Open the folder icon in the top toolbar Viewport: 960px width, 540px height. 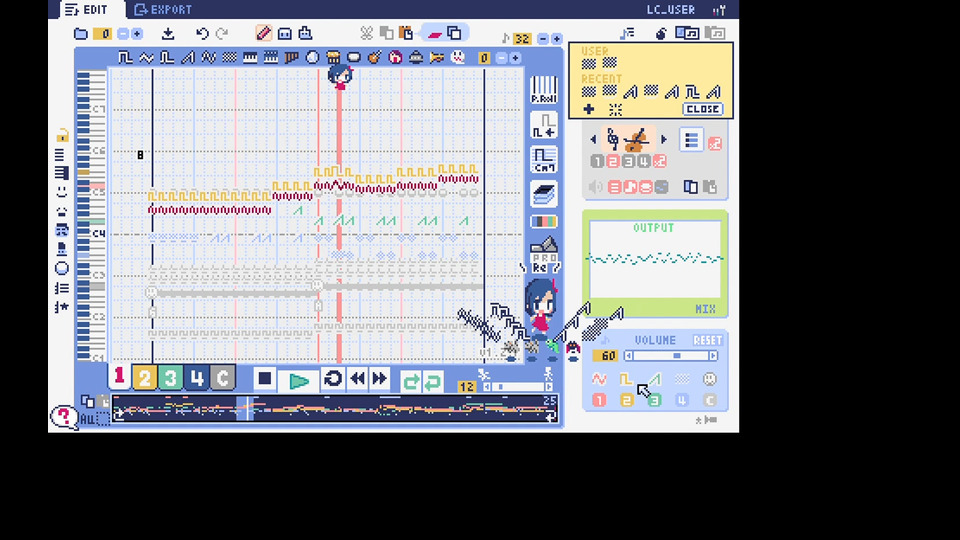[81, 34]
